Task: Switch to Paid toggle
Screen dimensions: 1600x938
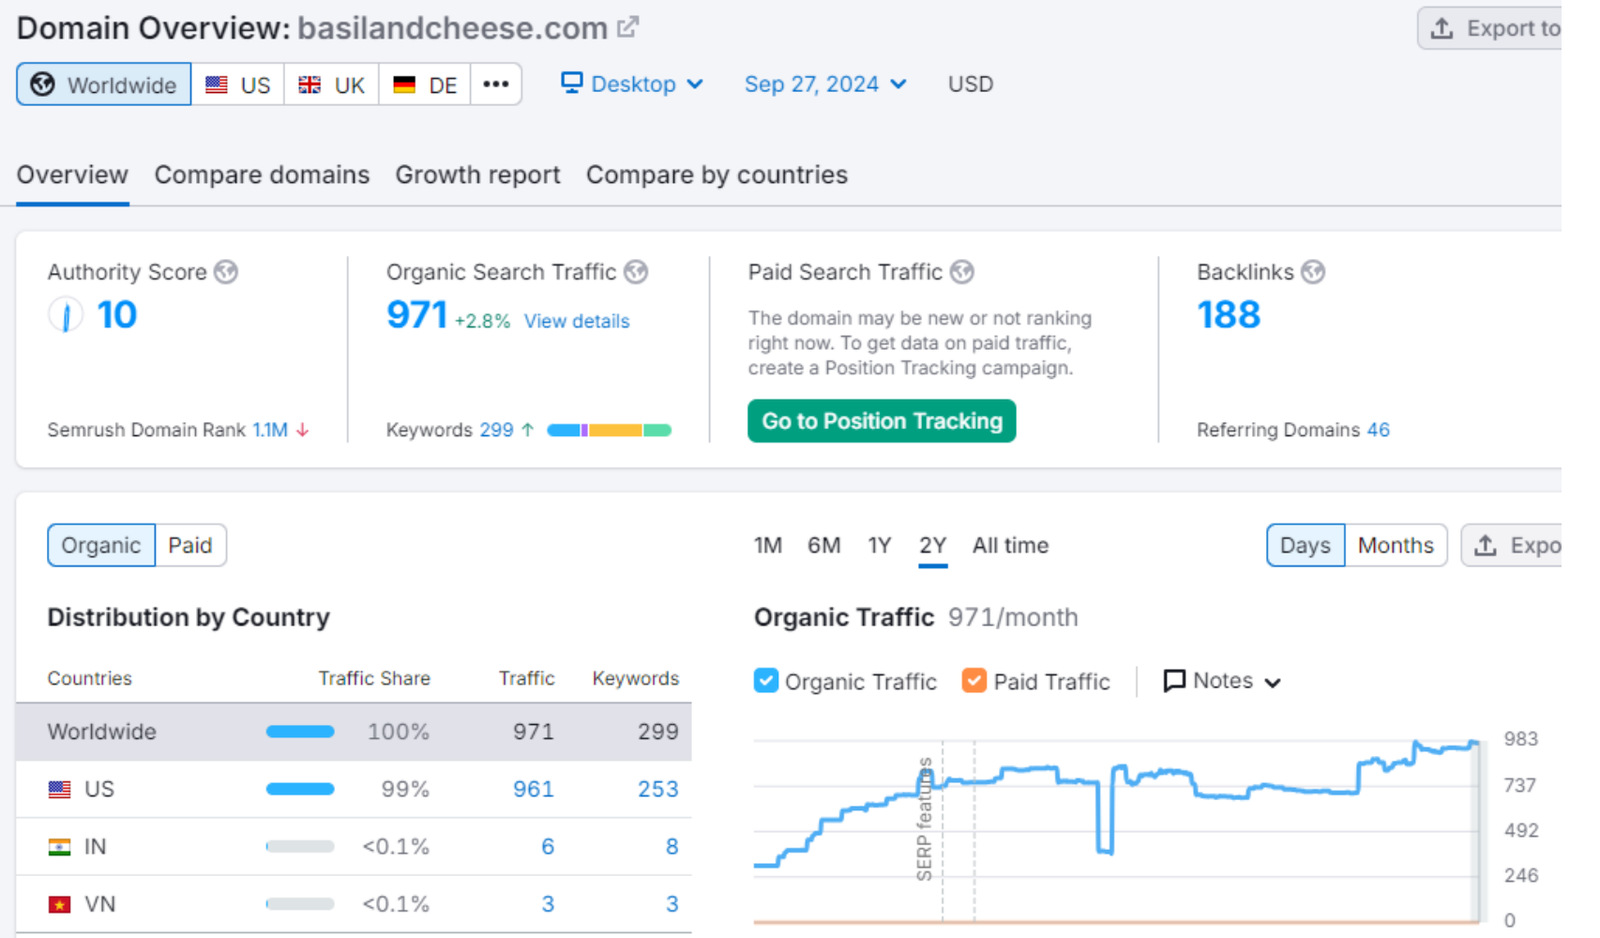Action: click(x=190, y=545)
